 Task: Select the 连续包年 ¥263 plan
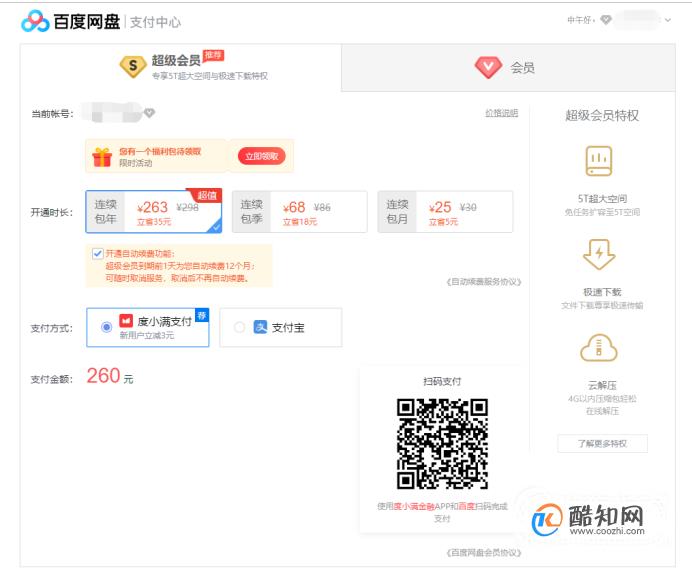coord(154,212)
